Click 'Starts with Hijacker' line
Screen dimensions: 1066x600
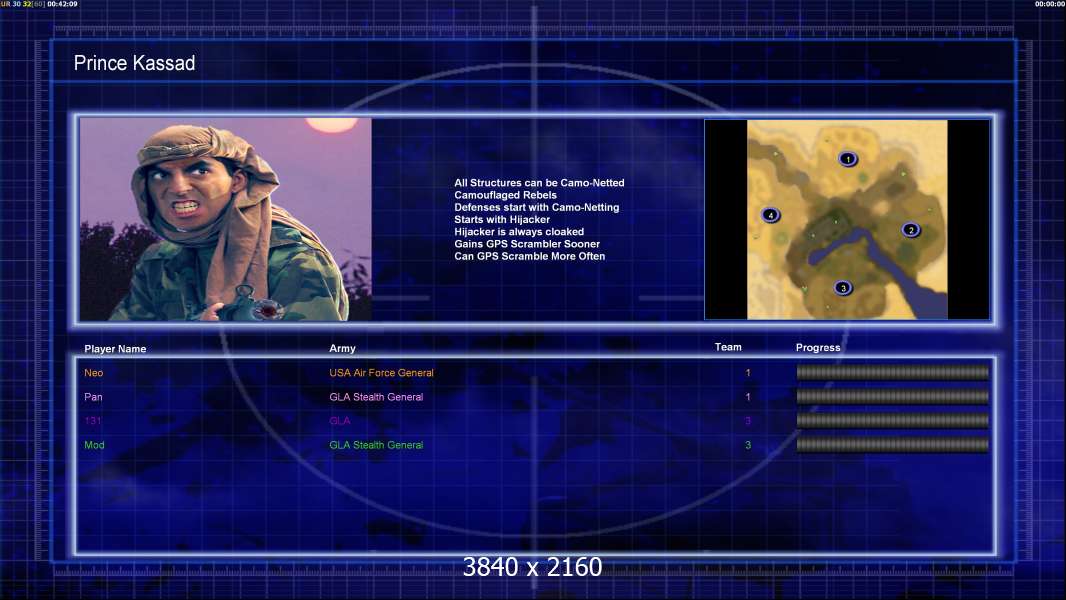[502, 219]
